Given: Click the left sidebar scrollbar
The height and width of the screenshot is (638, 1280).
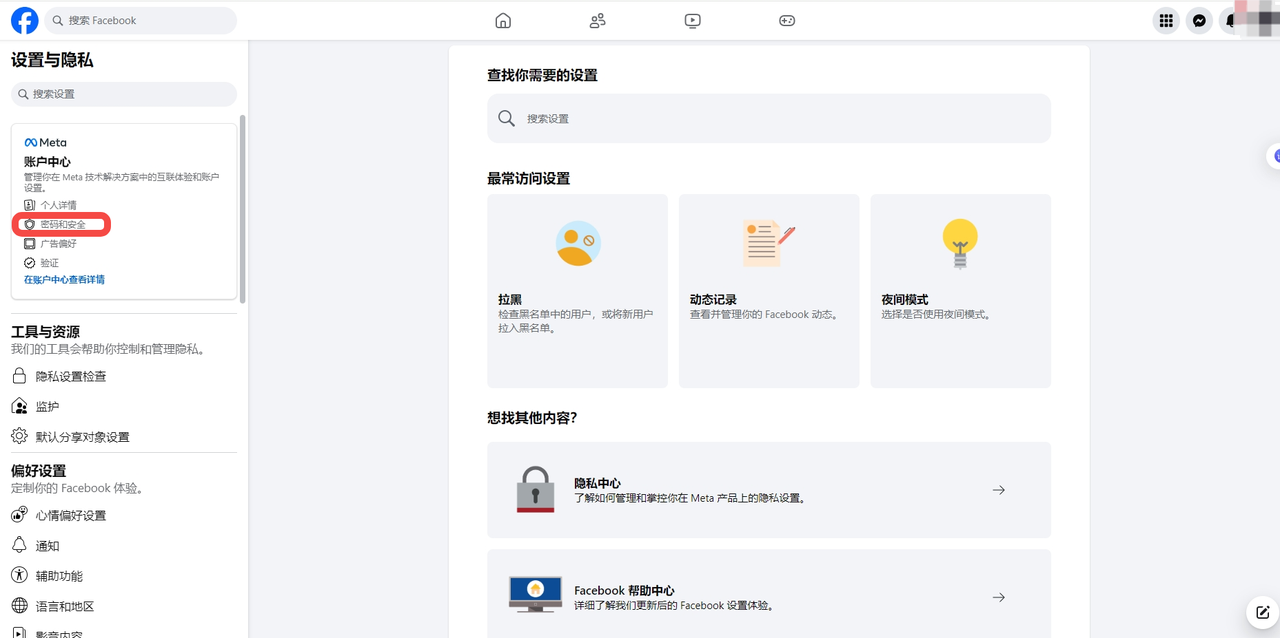Looking at the screenshot, I should coord(243,210).
